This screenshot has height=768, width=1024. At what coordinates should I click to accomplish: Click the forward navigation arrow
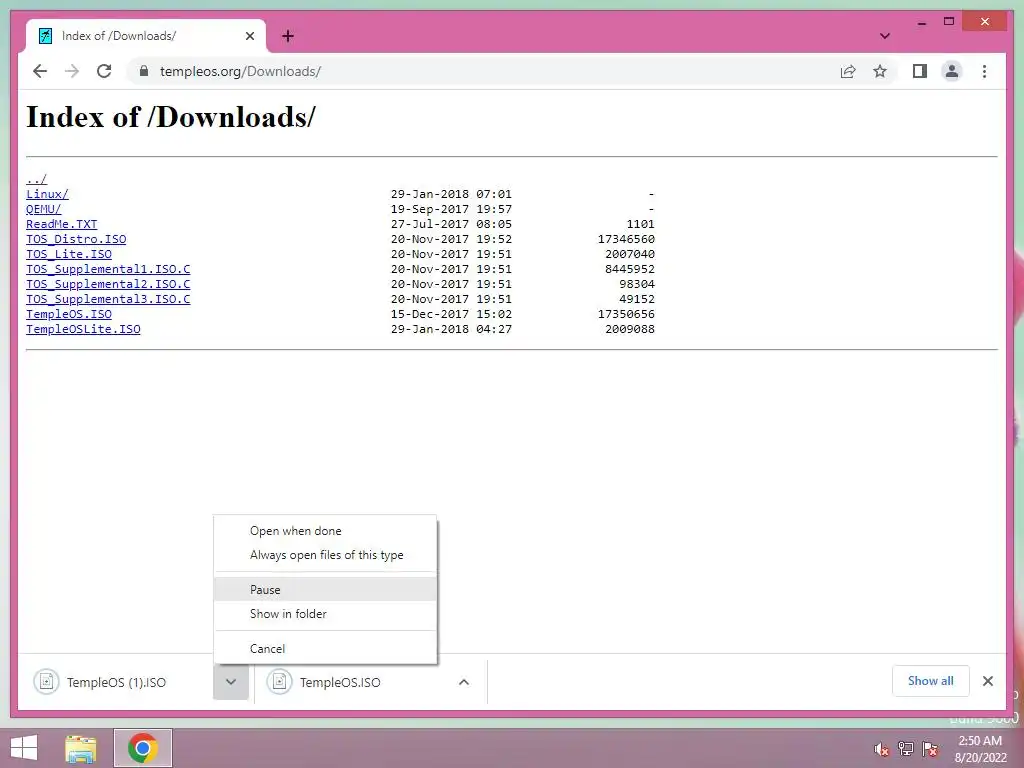point(72,71)
